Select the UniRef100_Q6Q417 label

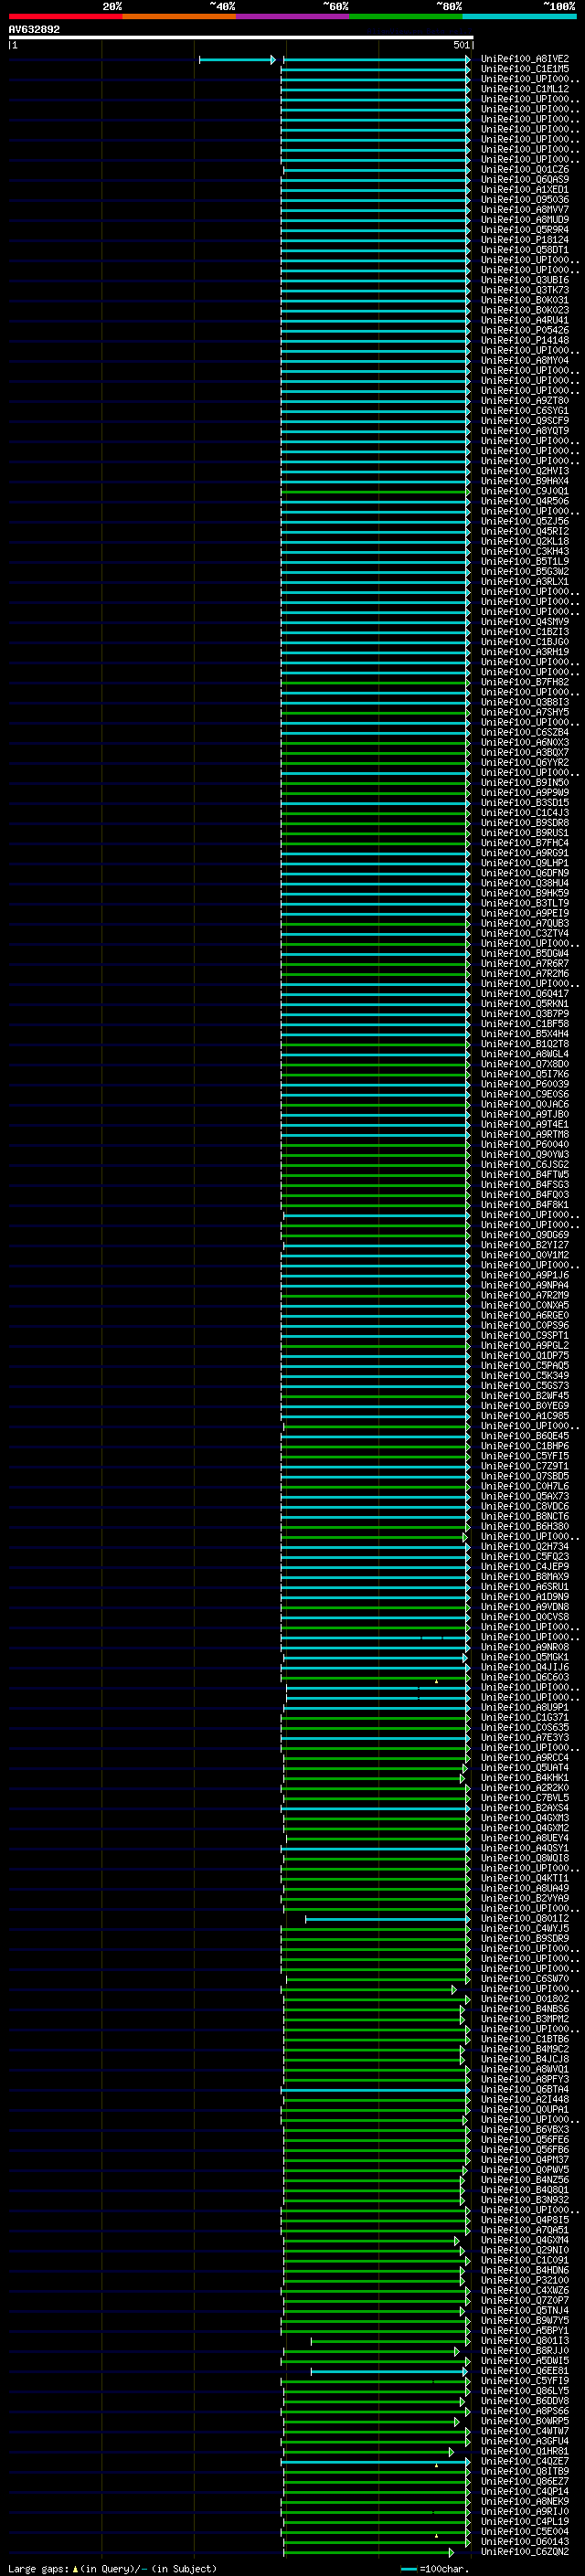(525, 993)
